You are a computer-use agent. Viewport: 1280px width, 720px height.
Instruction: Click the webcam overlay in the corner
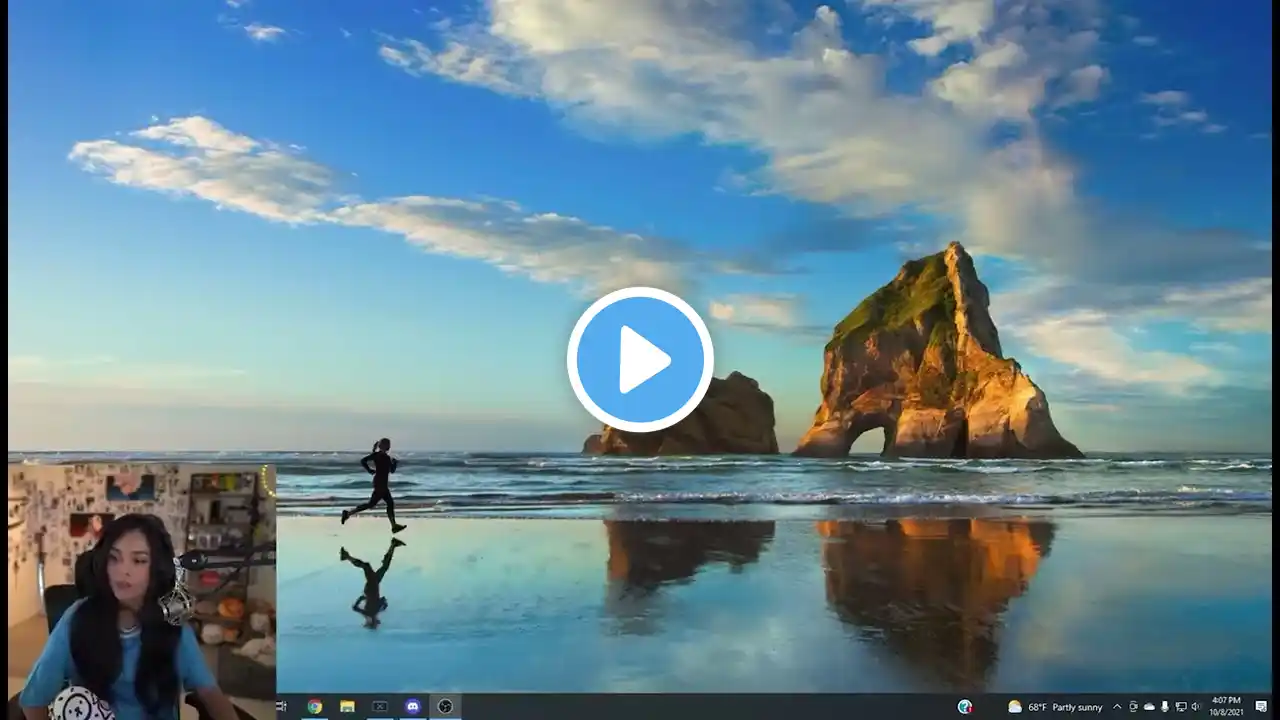click(x=142, y=591)
